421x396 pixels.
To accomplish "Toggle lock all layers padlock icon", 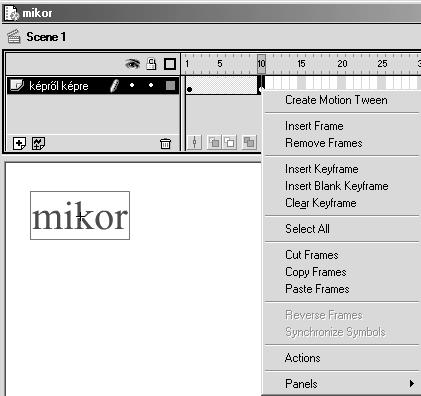I will point(151,63).
